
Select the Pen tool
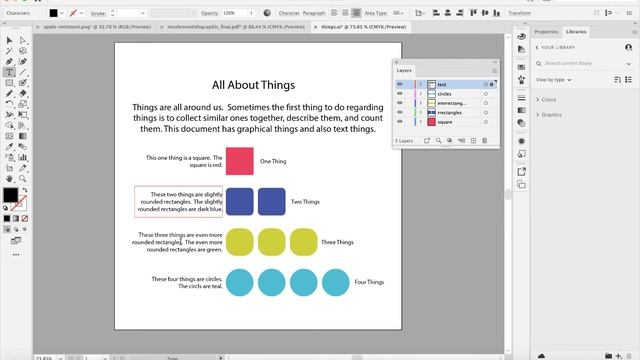click(x=9, y=62)
